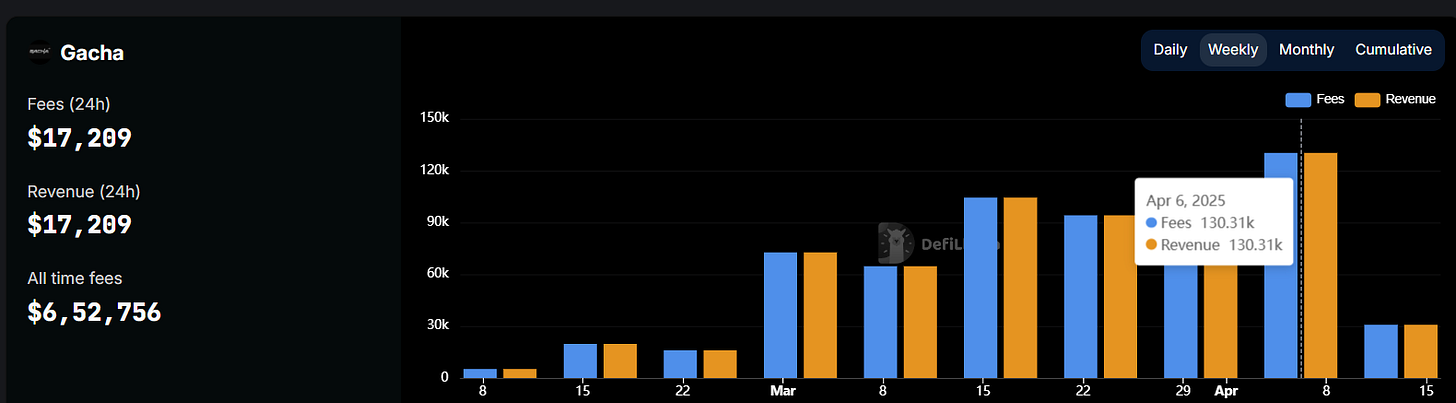Screen dimensions: 1456x403
Task: Show the Cumulative chart view
Action: pyautogui.click(x=1393, y=50)
